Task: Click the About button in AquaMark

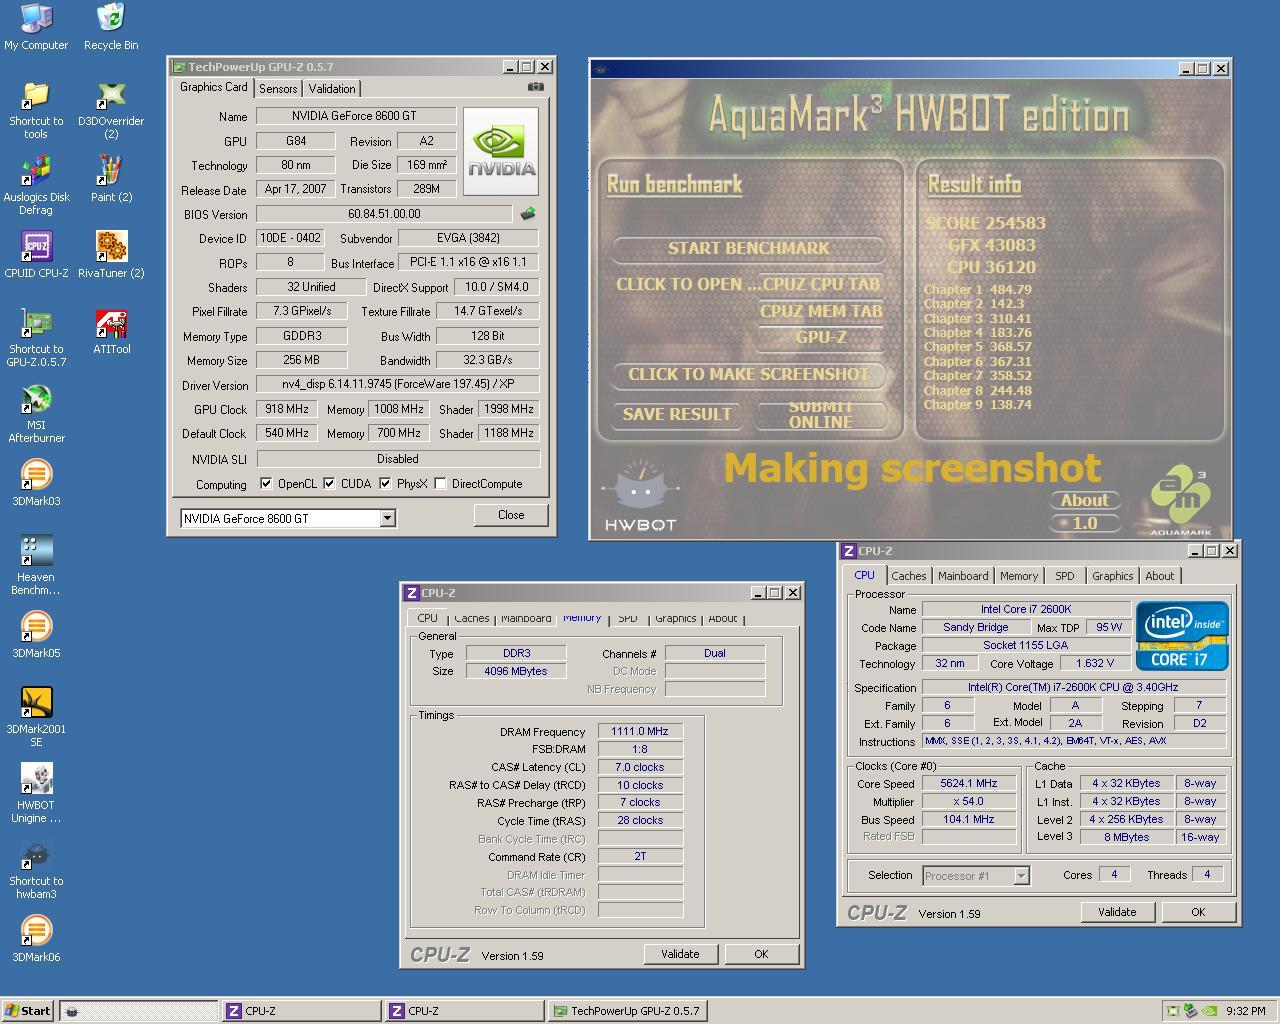Action: tap(1084, 500)
